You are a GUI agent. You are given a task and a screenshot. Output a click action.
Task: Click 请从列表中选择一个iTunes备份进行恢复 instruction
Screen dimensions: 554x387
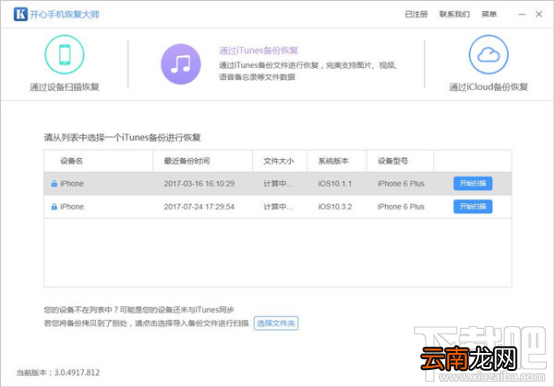[122, 137]
